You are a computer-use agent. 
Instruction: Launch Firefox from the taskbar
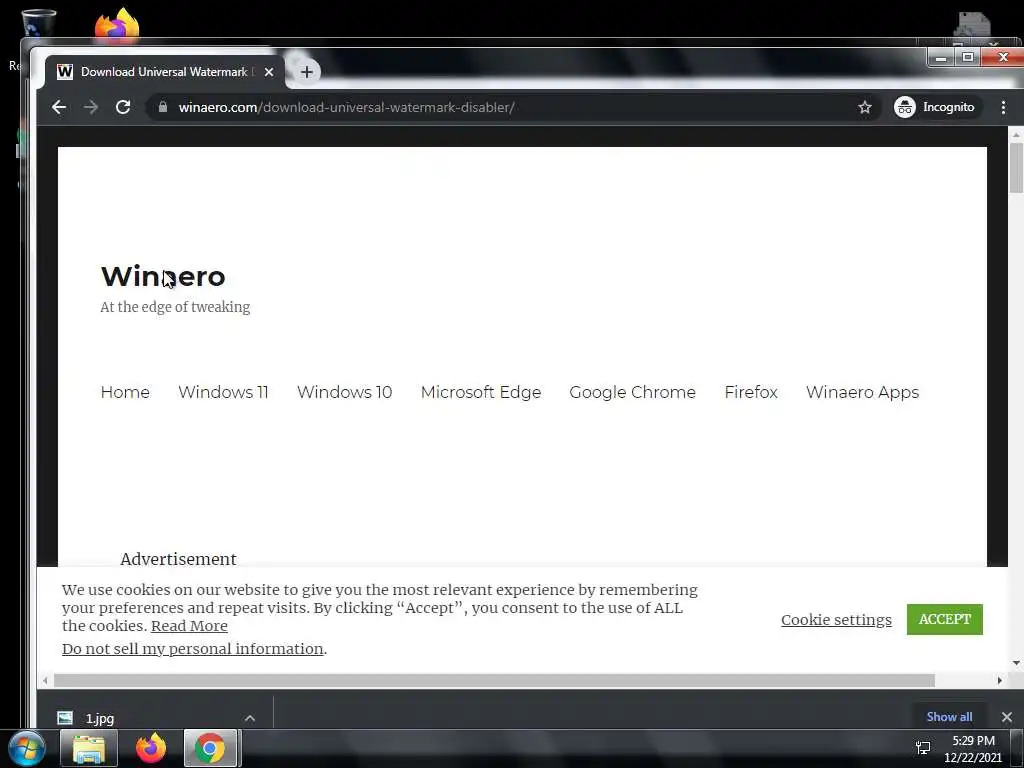pyautogui.click(x=151, y=748)
